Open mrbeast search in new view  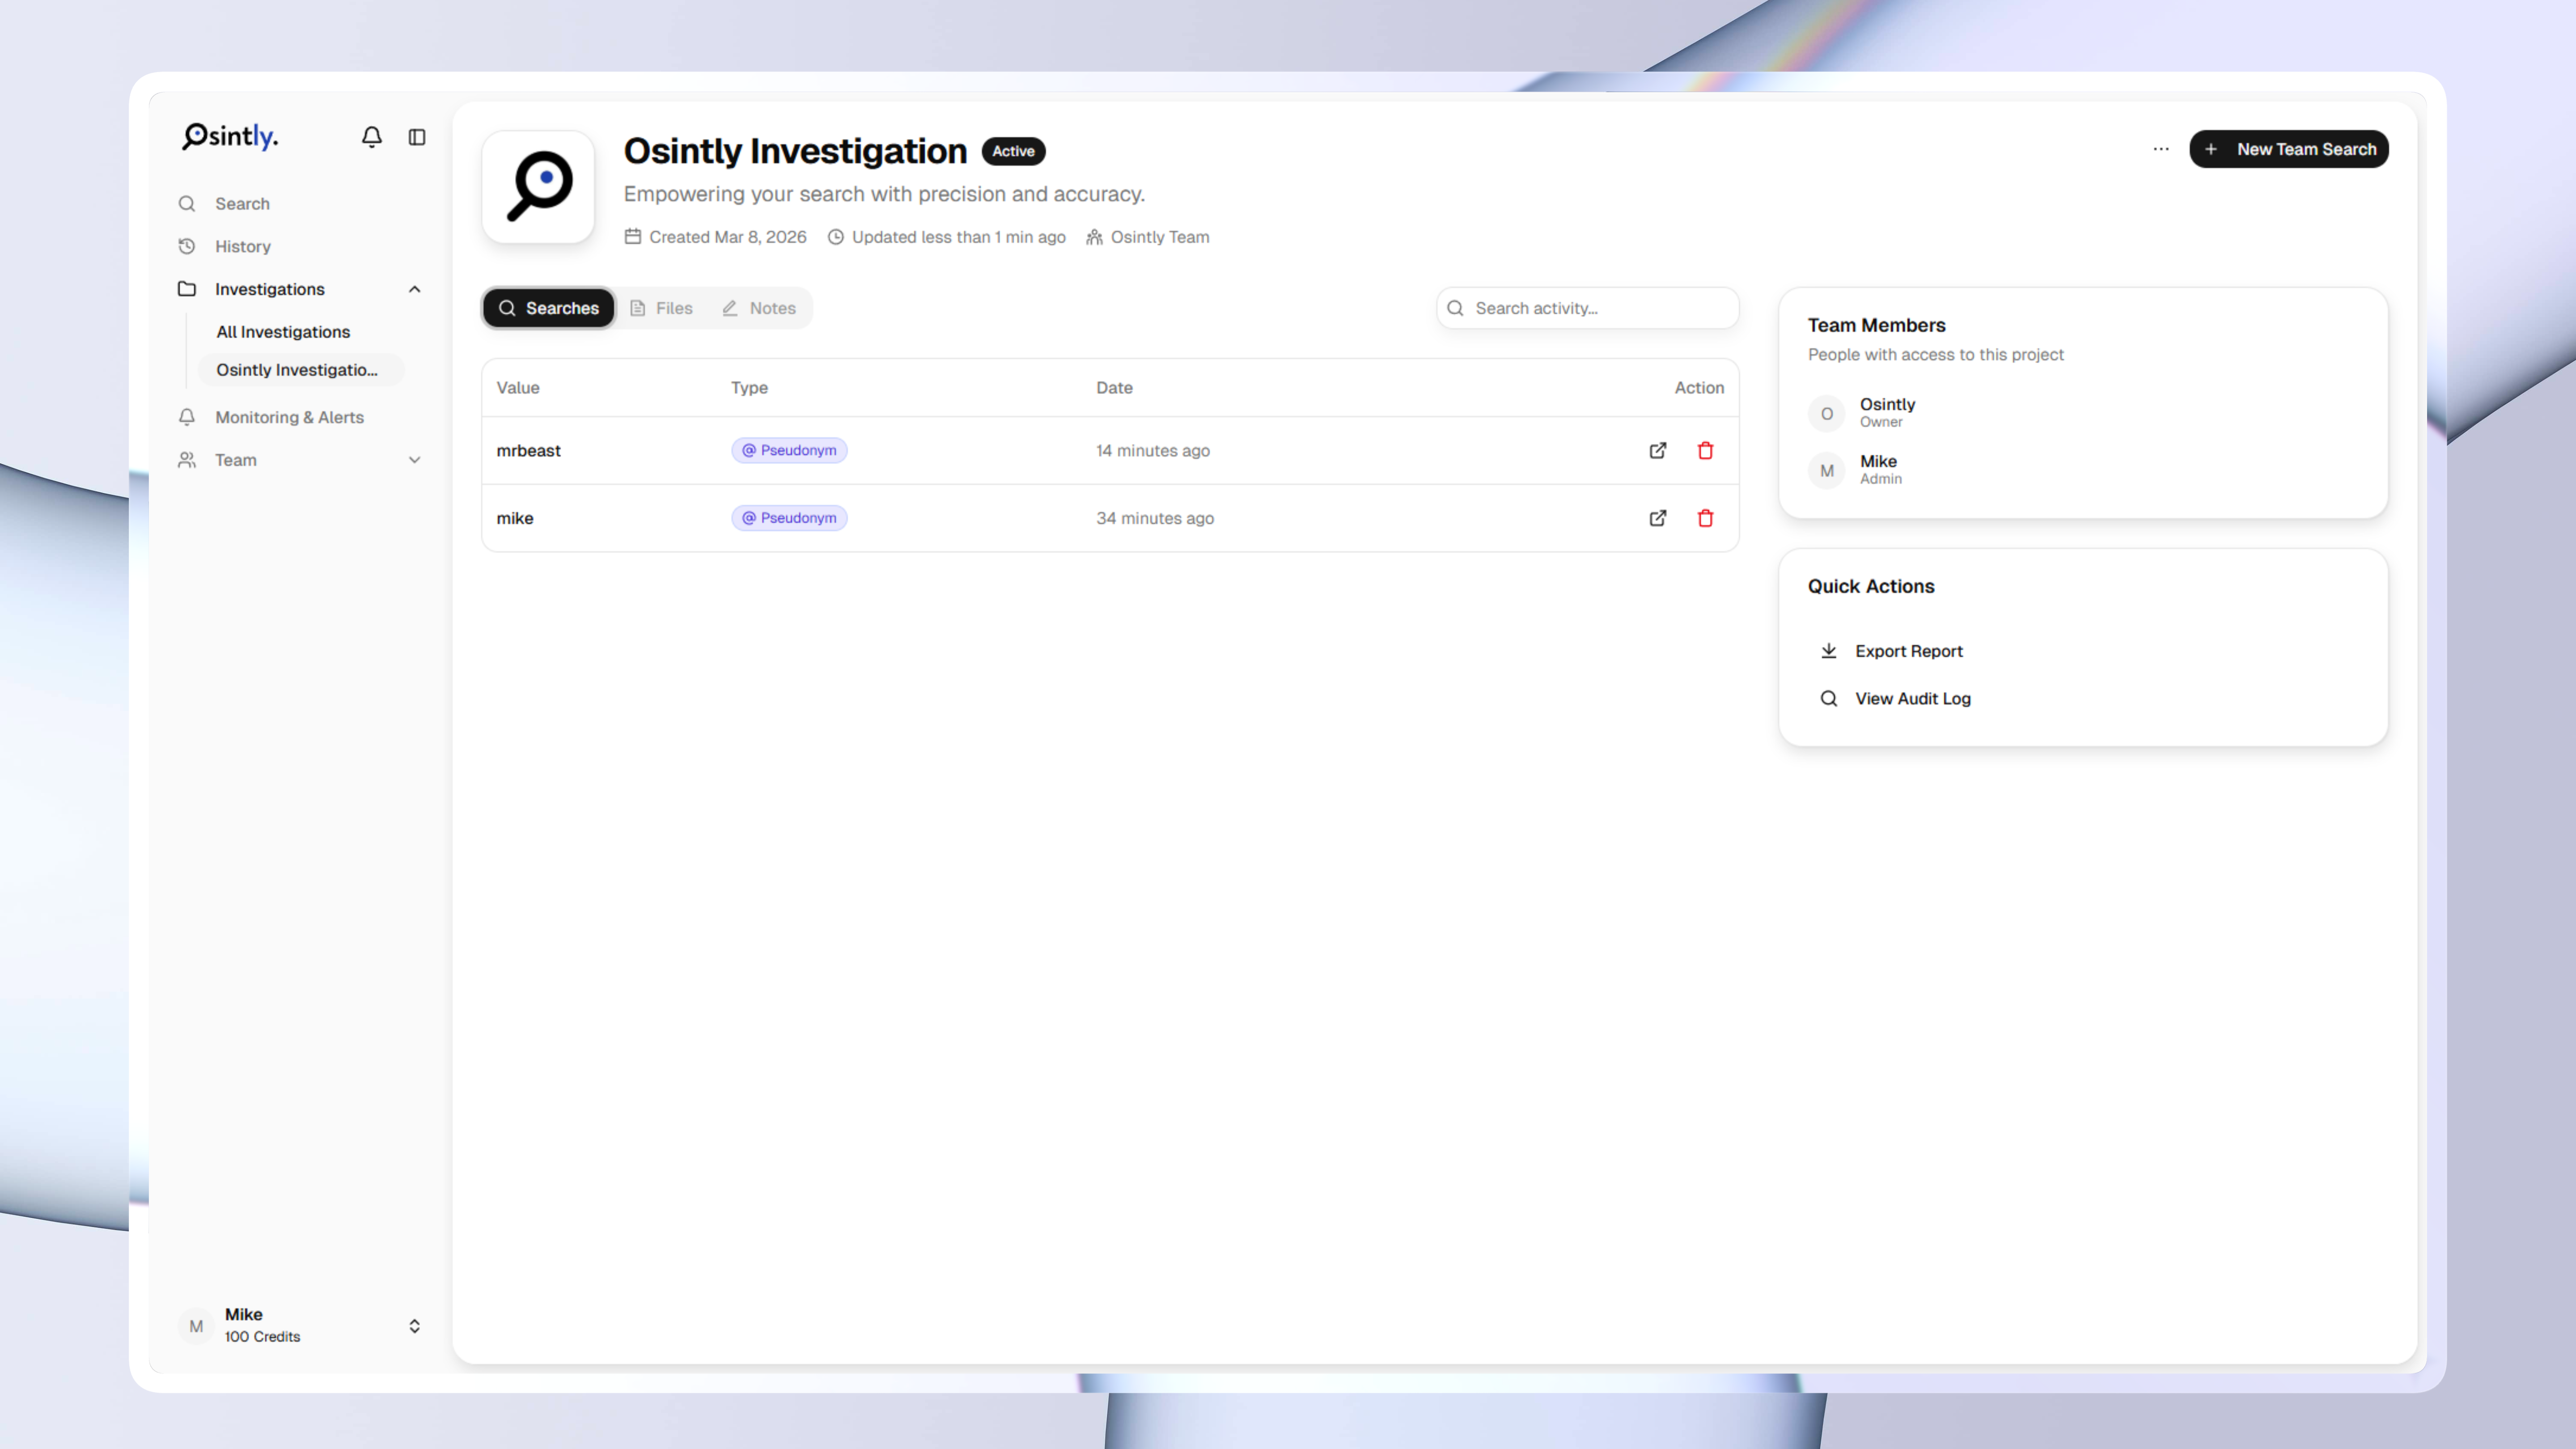[1657, 451]
